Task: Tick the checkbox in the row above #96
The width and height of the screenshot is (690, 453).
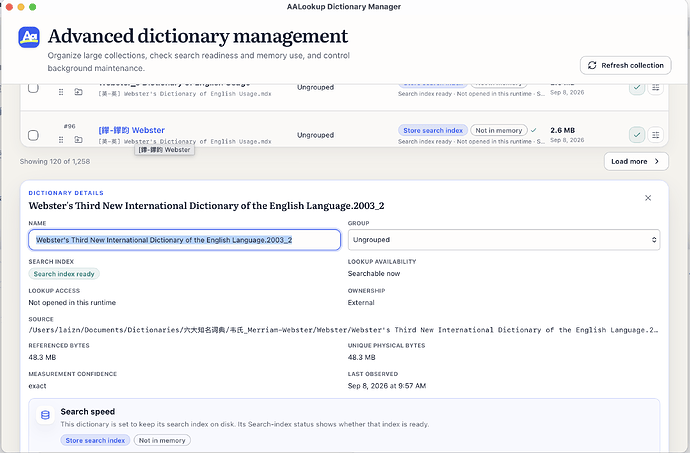Action: pyautogui.click(x=33, y=88)
